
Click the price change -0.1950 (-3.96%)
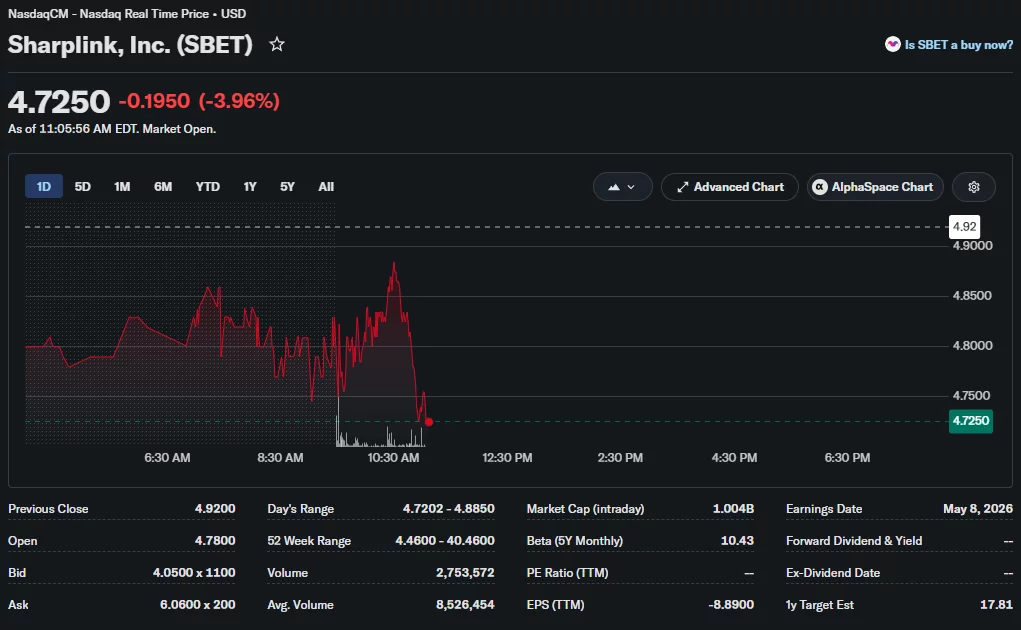tap(199, 101)
